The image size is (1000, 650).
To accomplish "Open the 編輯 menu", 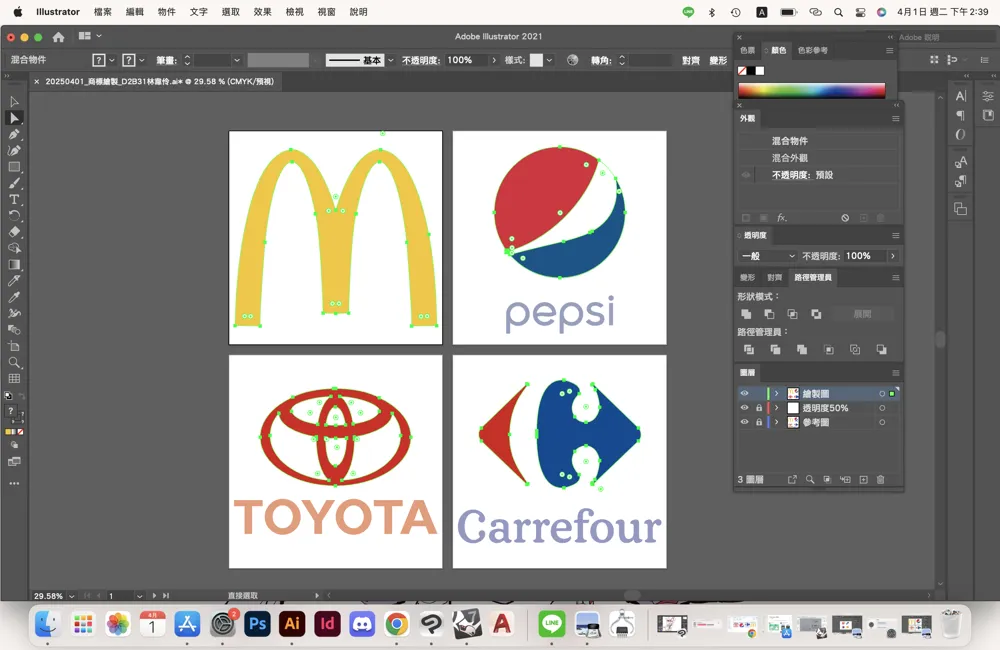I will point(135,11).
